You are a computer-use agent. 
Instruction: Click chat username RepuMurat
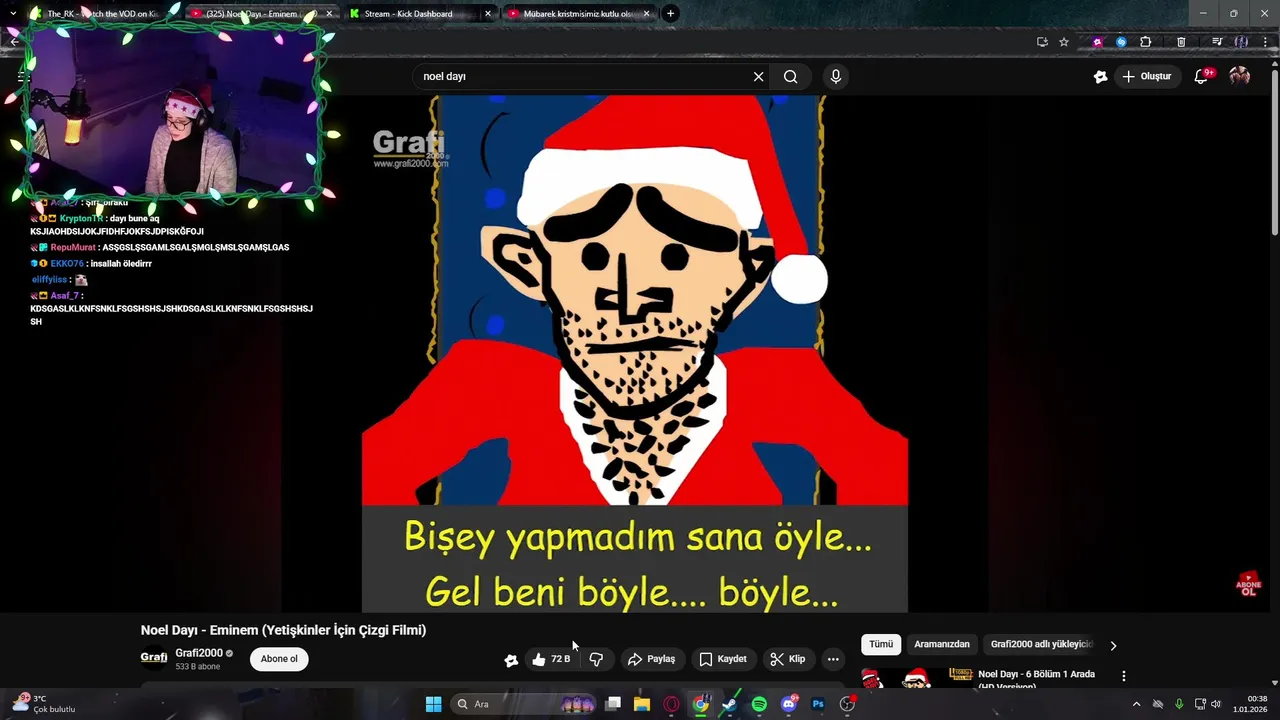[x=73, y=247]
